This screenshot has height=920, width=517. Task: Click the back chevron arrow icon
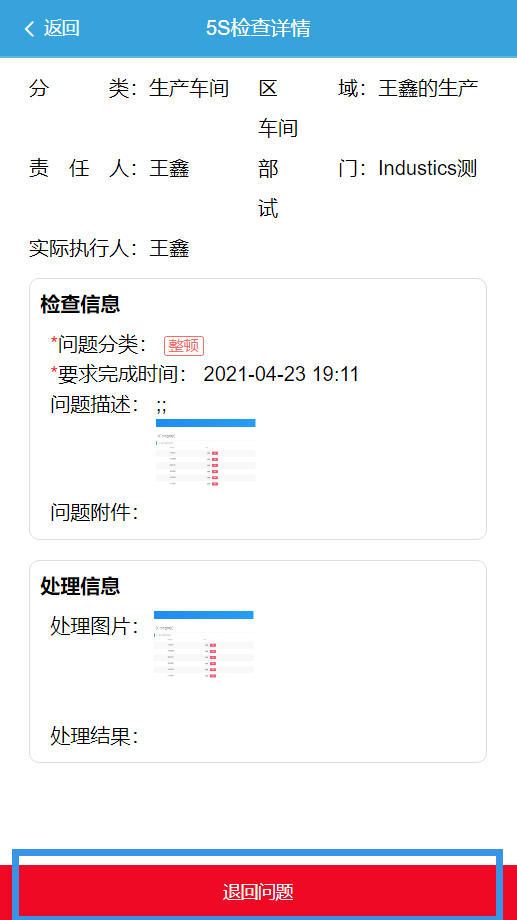(29, 28)
